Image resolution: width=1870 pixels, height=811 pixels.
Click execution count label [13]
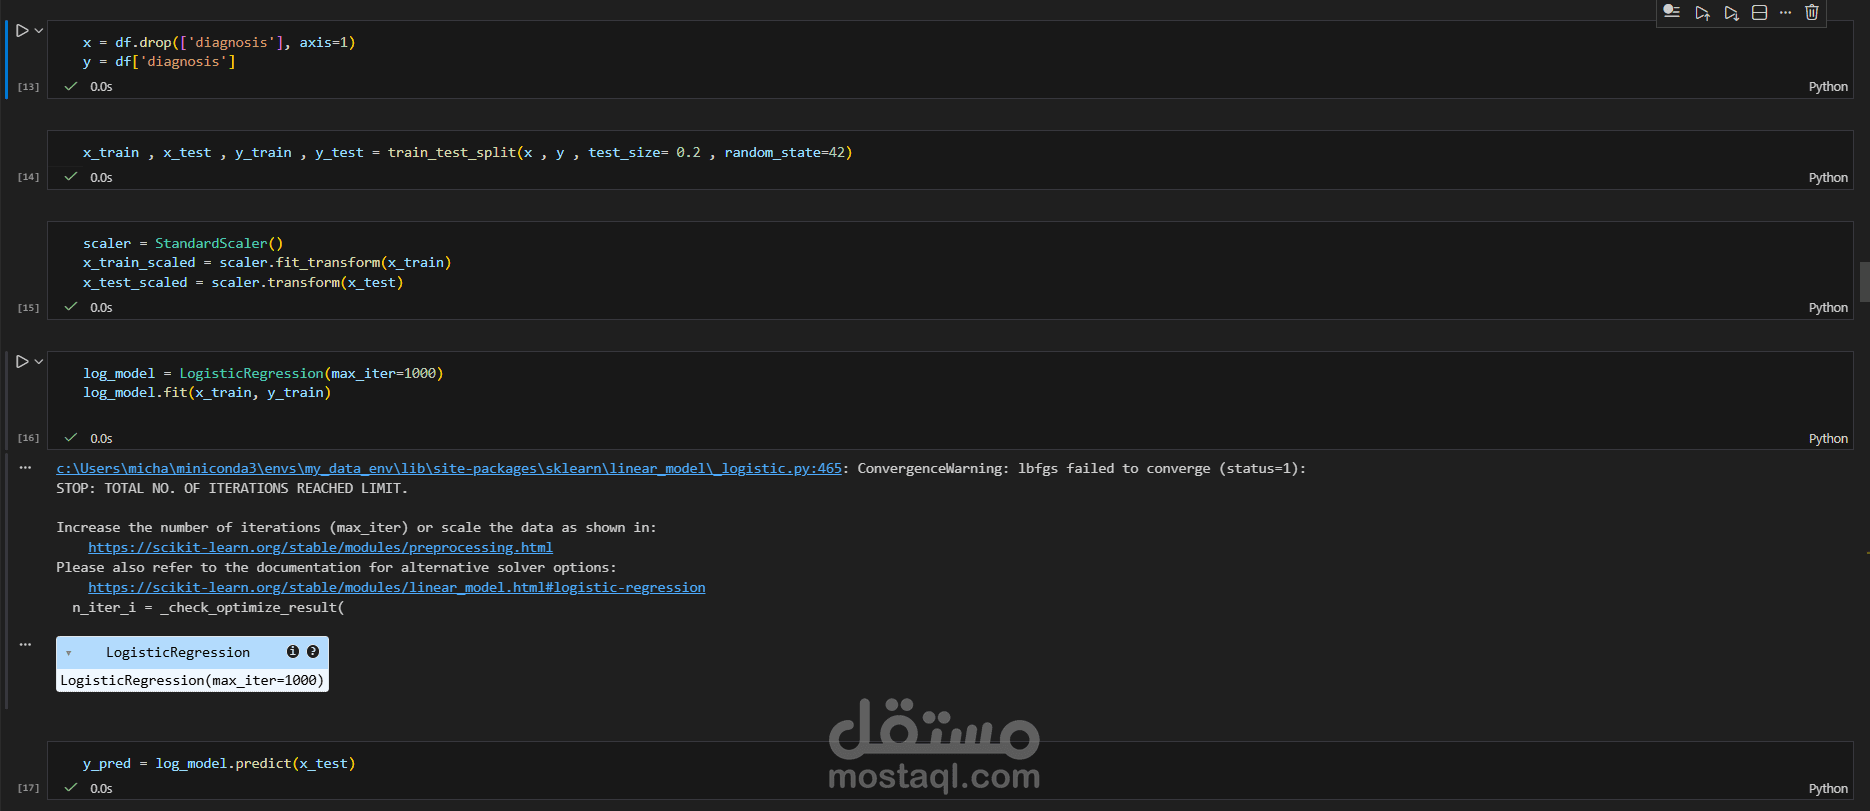29,87
